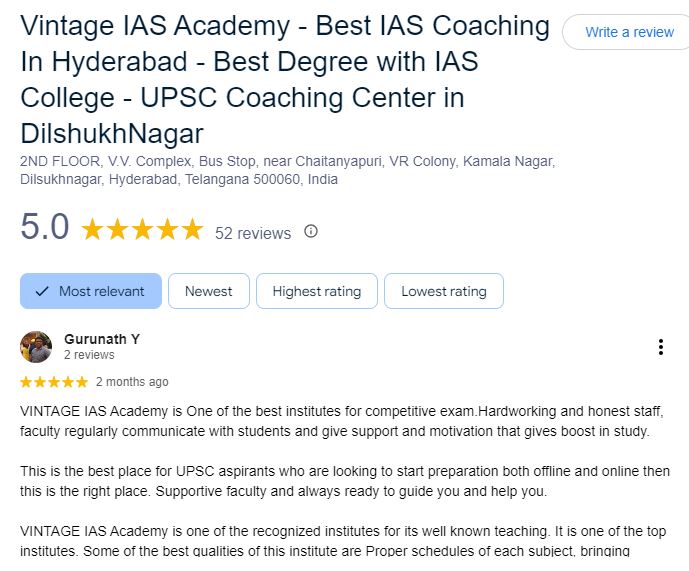Sort reviews by Highest rating
The width and height of the screenshot is (689, 571).
[x=317, y=291]
